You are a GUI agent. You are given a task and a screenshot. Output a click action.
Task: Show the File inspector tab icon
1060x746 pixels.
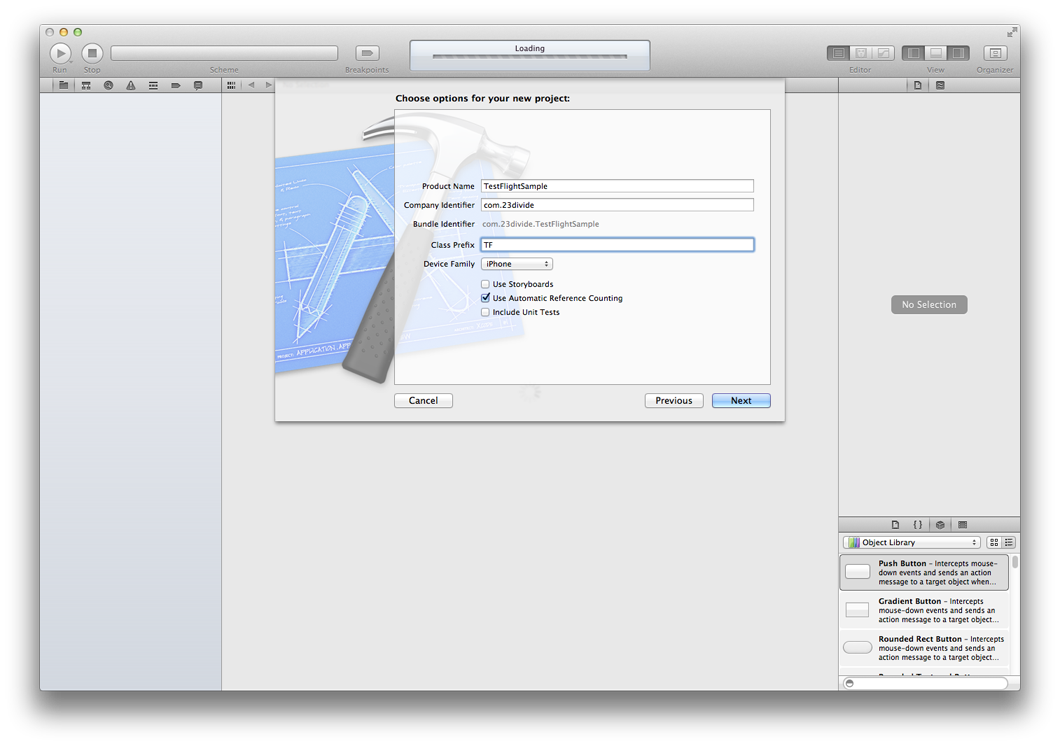(x=917, y=85)
